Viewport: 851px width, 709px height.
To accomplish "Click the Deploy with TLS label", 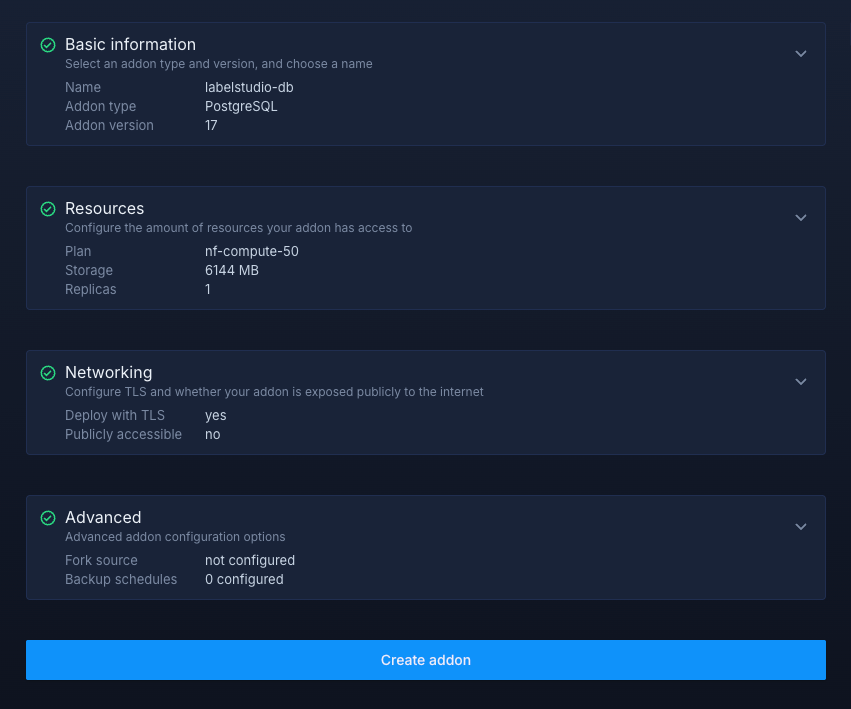I will click(x=115, y=416).
